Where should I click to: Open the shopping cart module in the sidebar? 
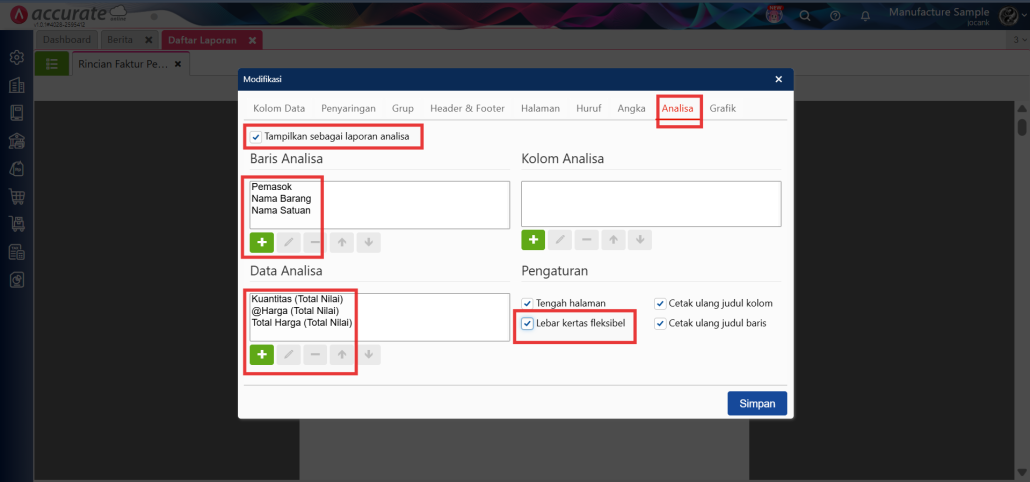coord(16,197)
